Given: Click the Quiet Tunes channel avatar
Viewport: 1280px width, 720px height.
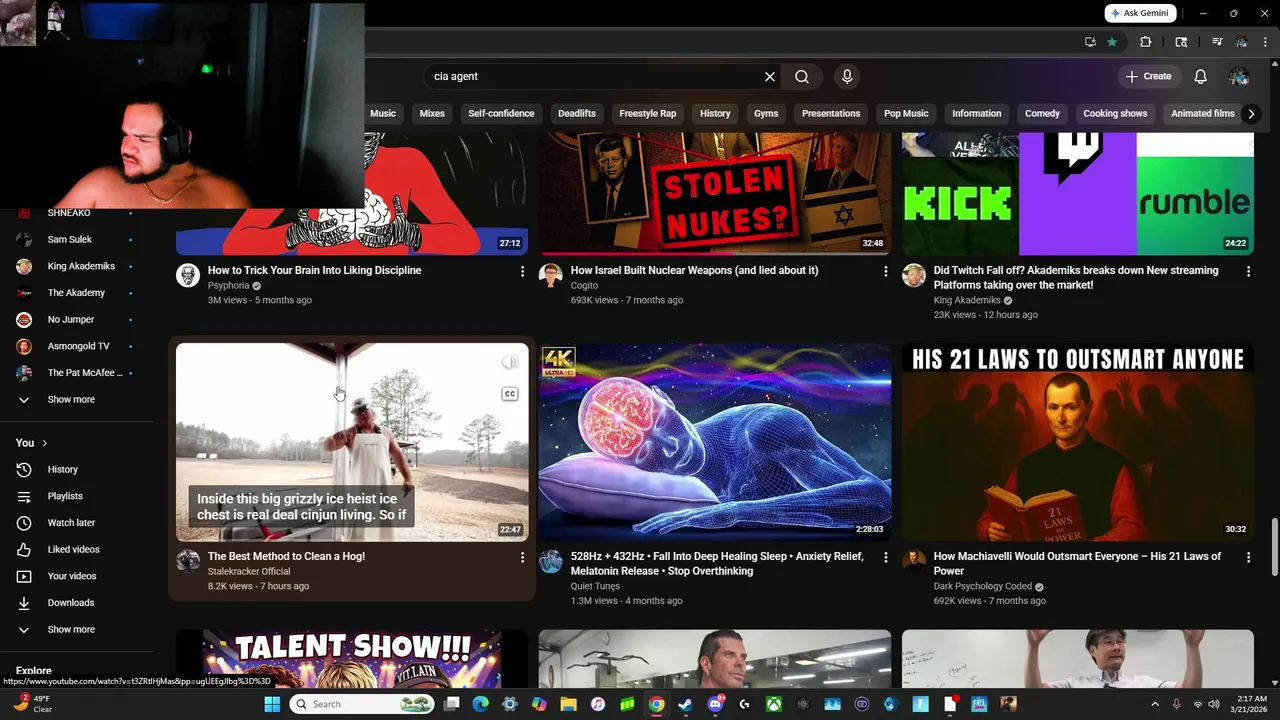Looking at the screenshot, I should (x=551, y=561).
